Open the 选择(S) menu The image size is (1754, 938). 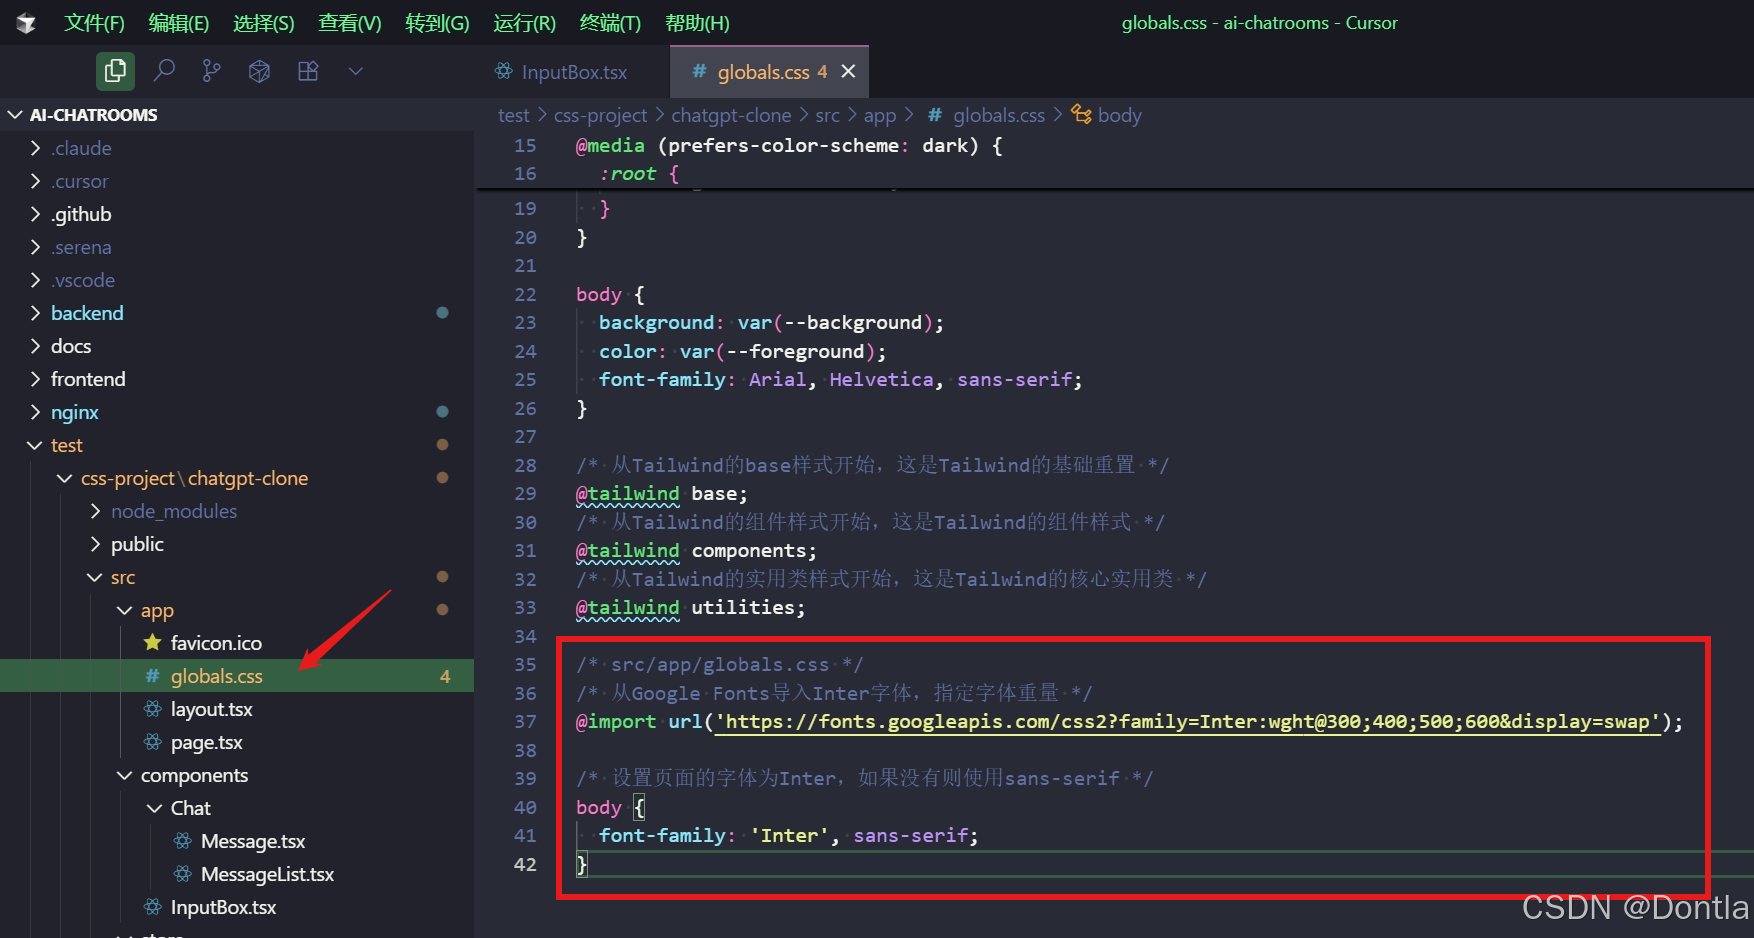(x=263, y=23)
